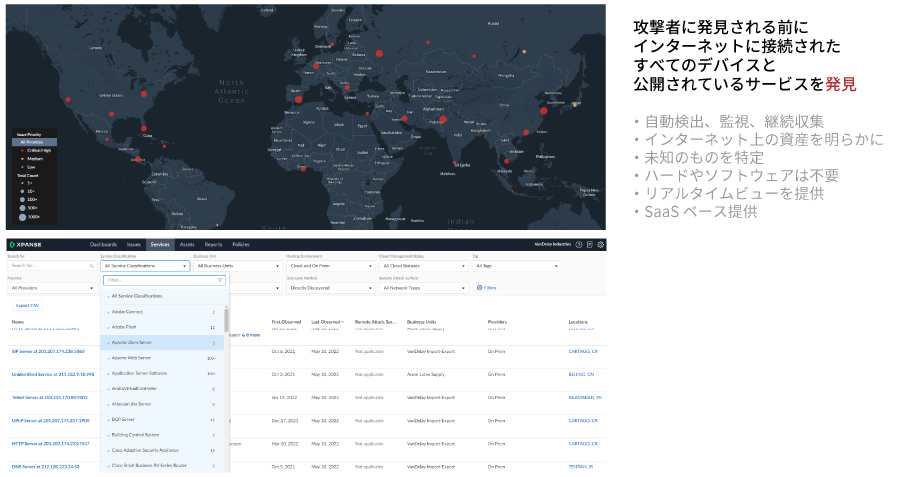Toggle the Adobe Connect option
The image size is (920, 477).
pyautogui.click(x=162, y=312)
